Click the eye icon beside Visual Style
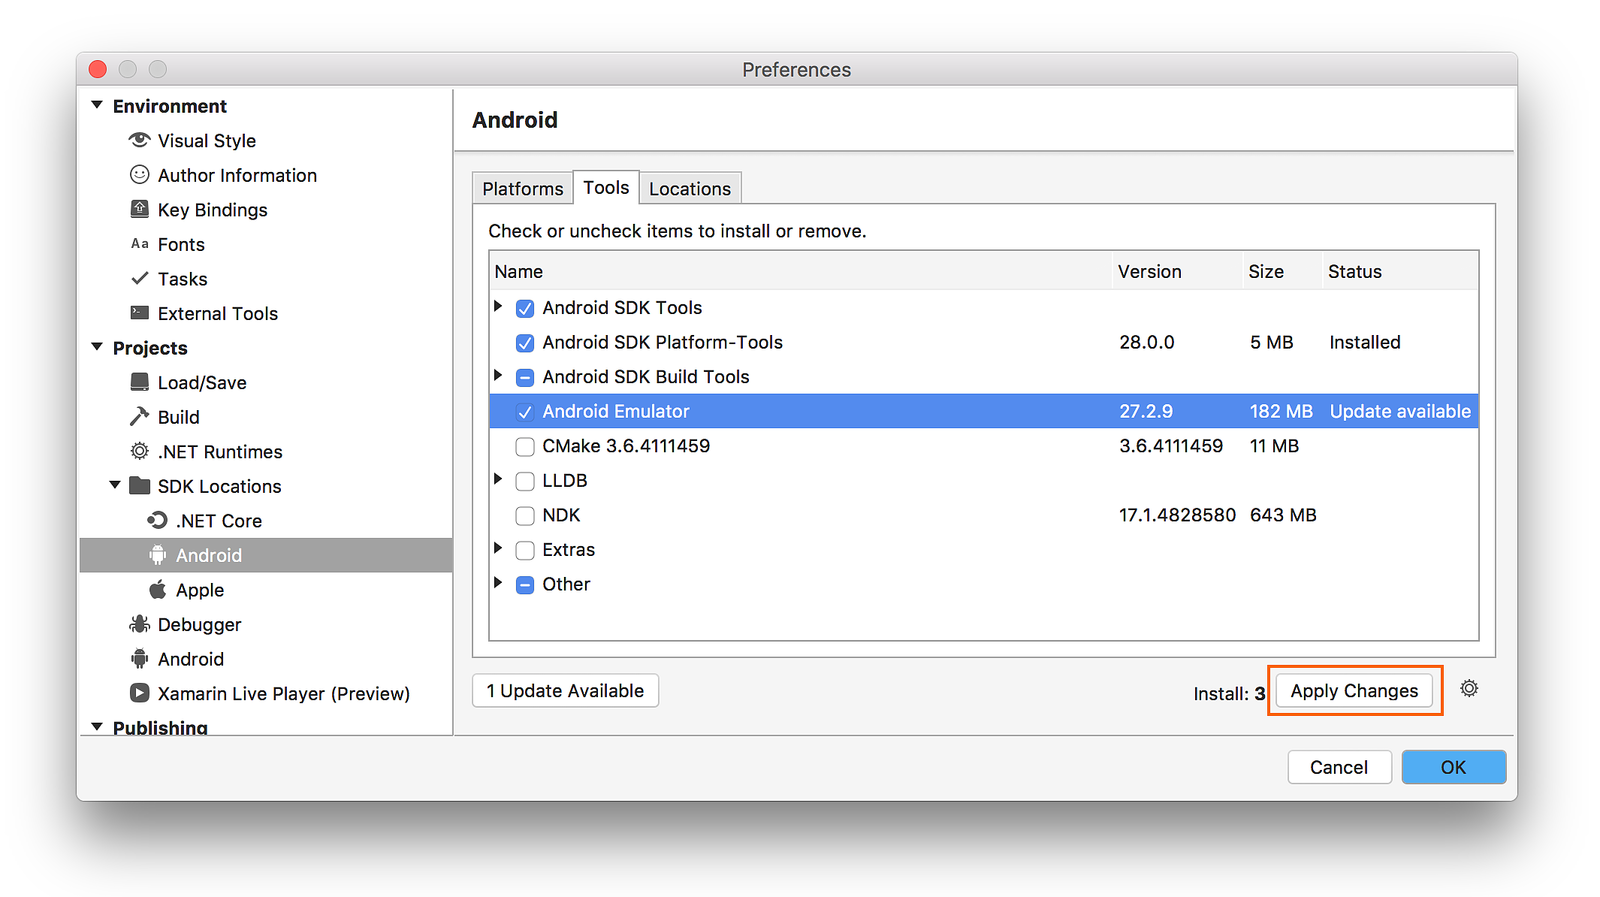Viewport: 1600px width, 897px height. tap(140, 140)
